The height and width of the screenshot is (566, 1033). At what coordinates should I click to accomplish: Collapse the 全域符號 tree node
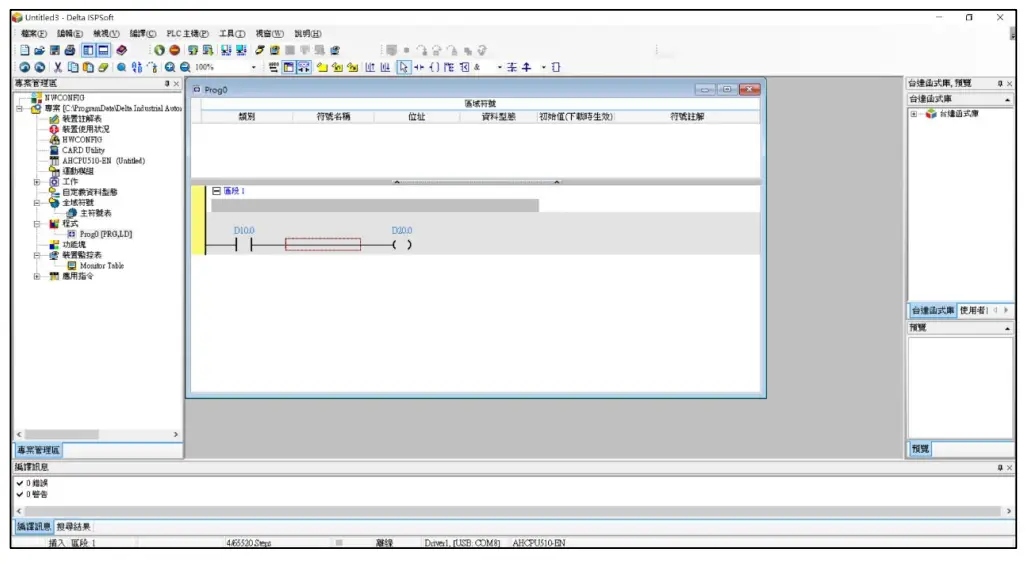coord(37,203)
